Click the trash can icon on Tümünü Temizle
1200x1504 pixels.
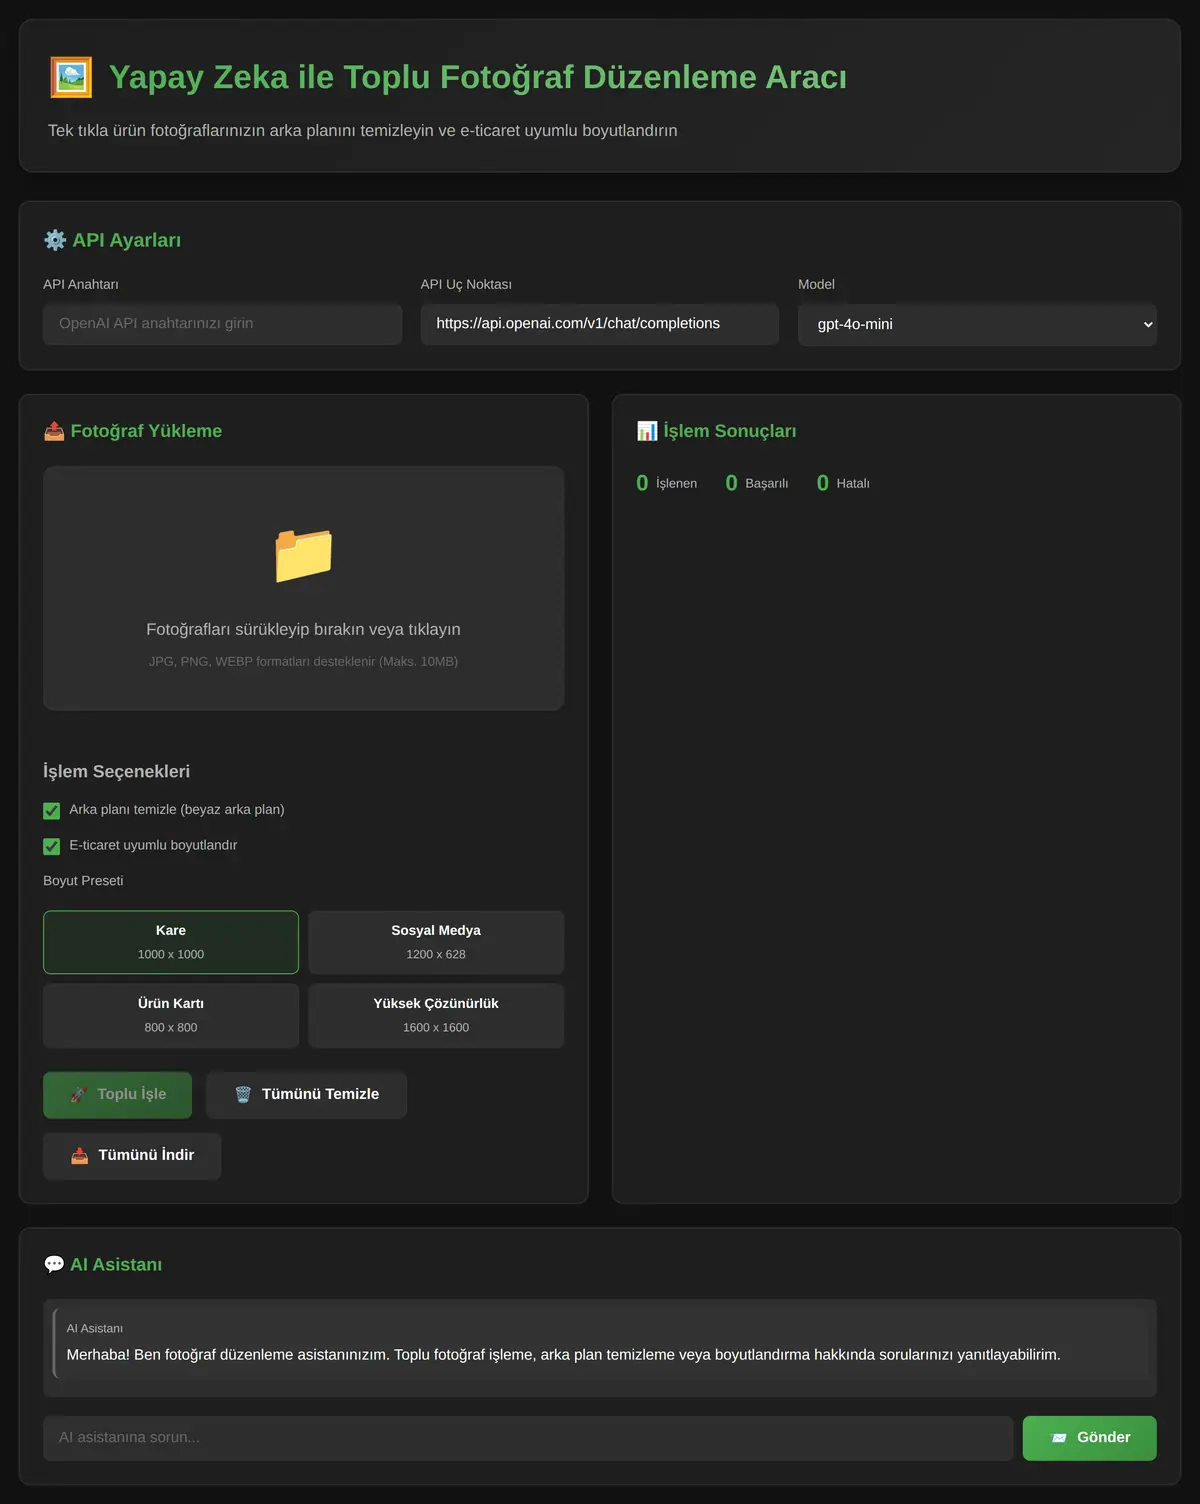243,1095
